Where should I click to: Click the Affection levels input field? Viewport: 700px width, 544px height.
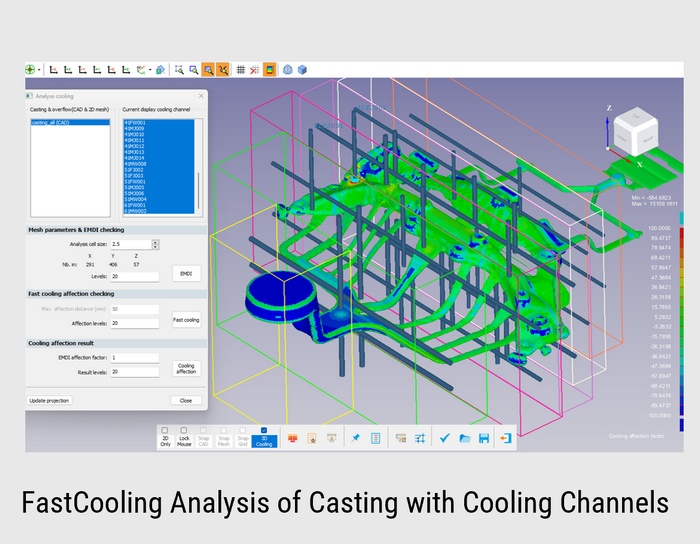[x=135, y=323]
